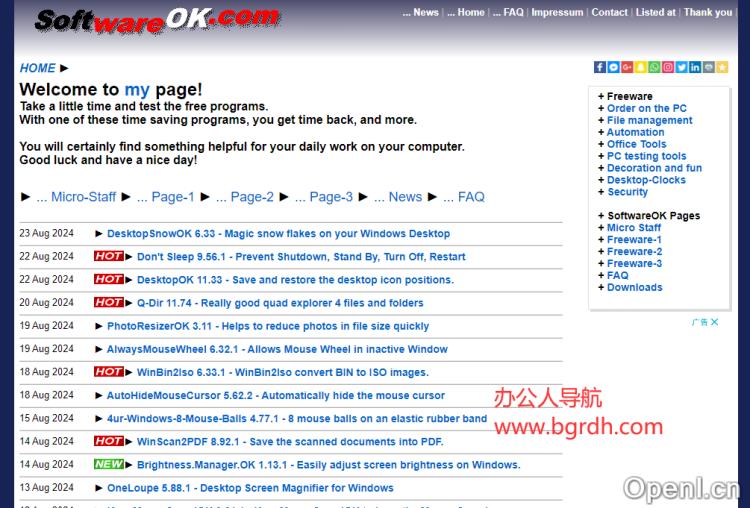Share via the Google+ icon

627,67
